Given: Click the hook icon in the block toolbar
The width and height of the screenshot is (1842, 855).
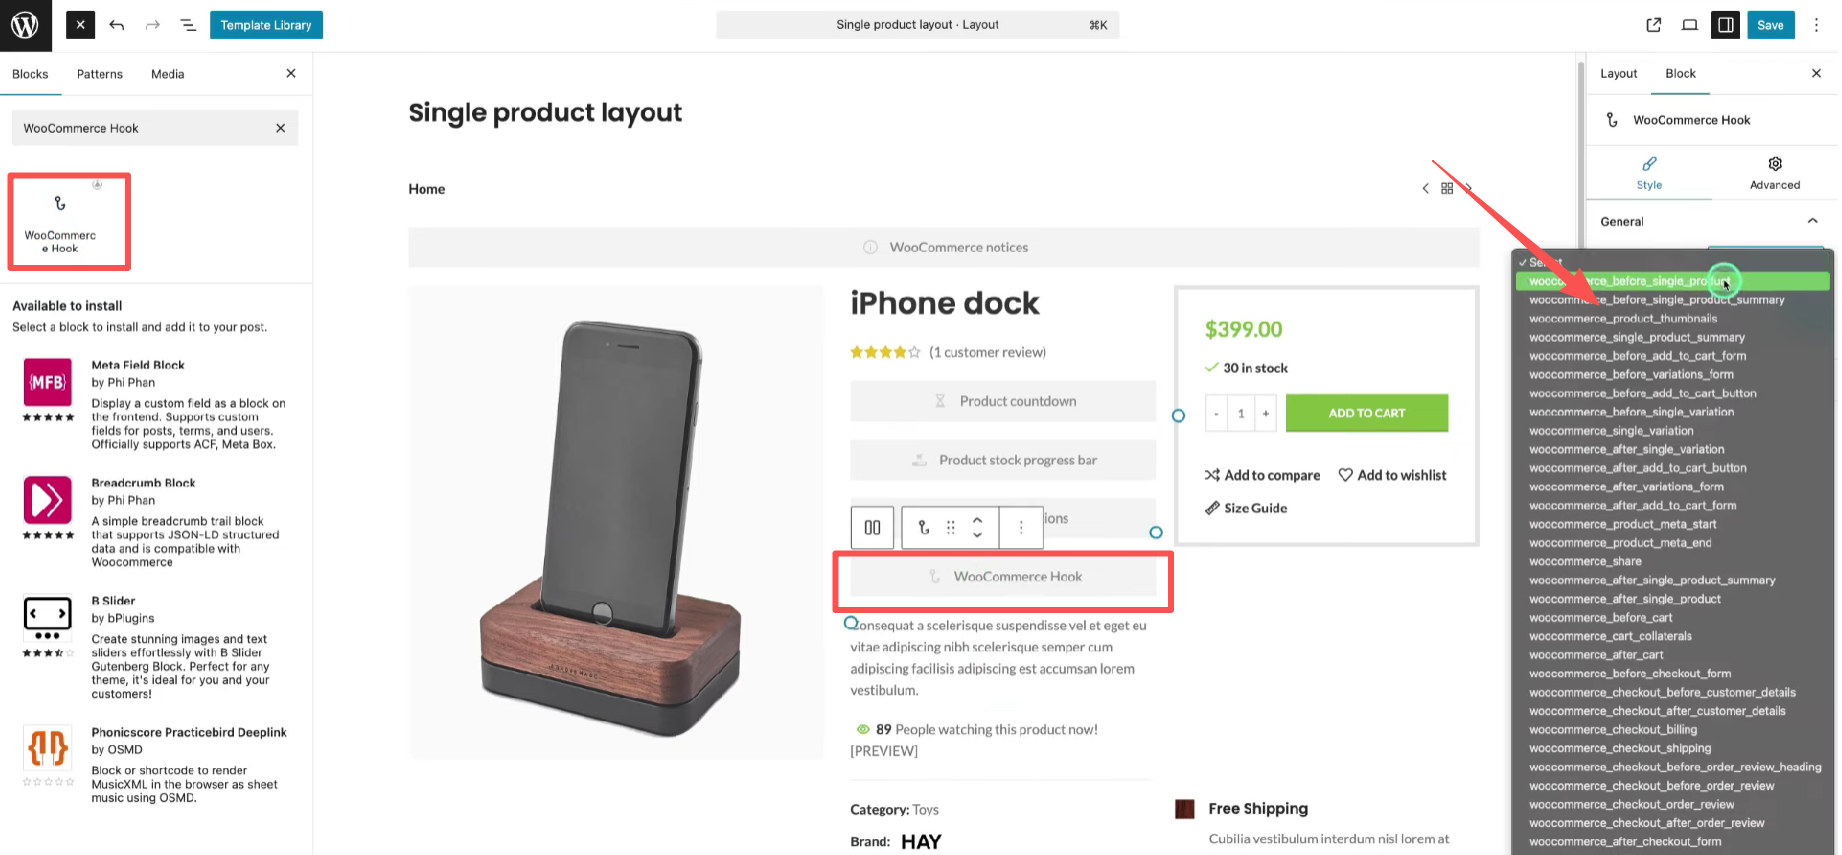Looking at the screenshot, I should click(x=921, y=527).
